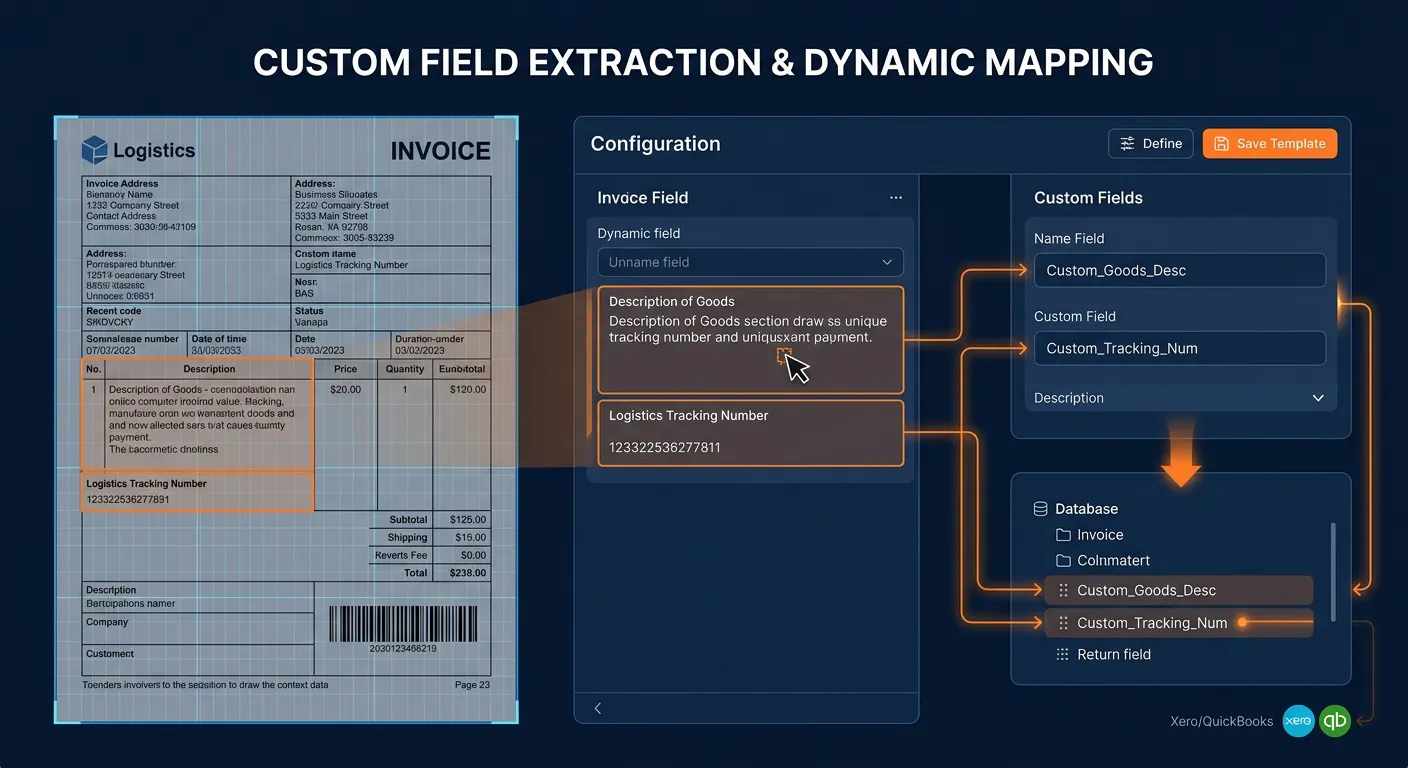Image resolution: width=1408 pixels, height=768 pixels.
Task: Select Custom_Tracking_Num row in Database
Action: tap(1178, 623)
